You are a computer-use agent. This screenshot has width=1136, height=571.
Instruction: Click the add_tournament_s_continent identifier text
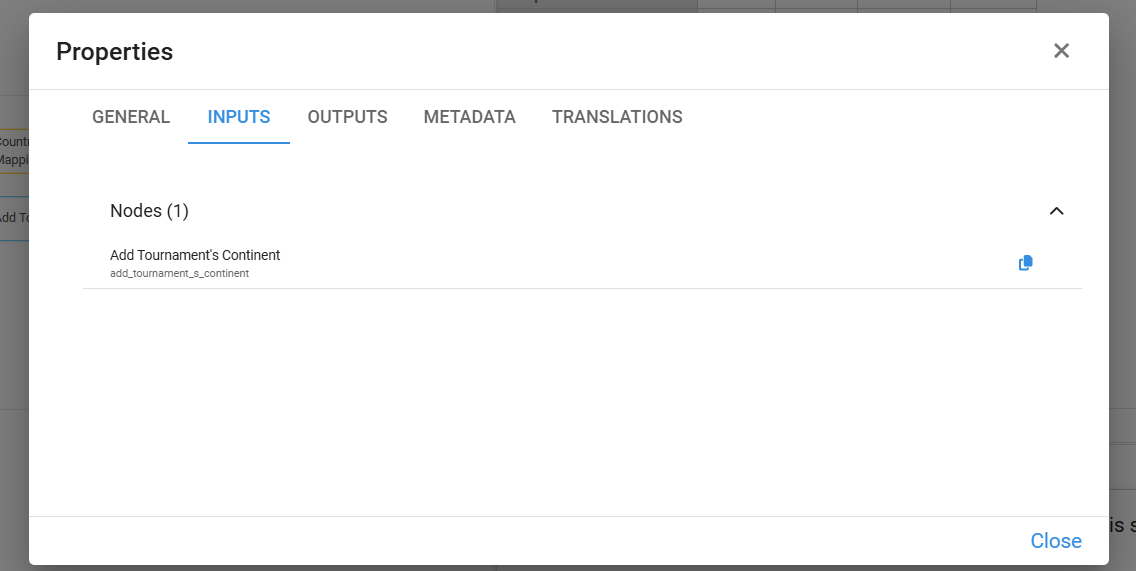click(x=180, y=273)
